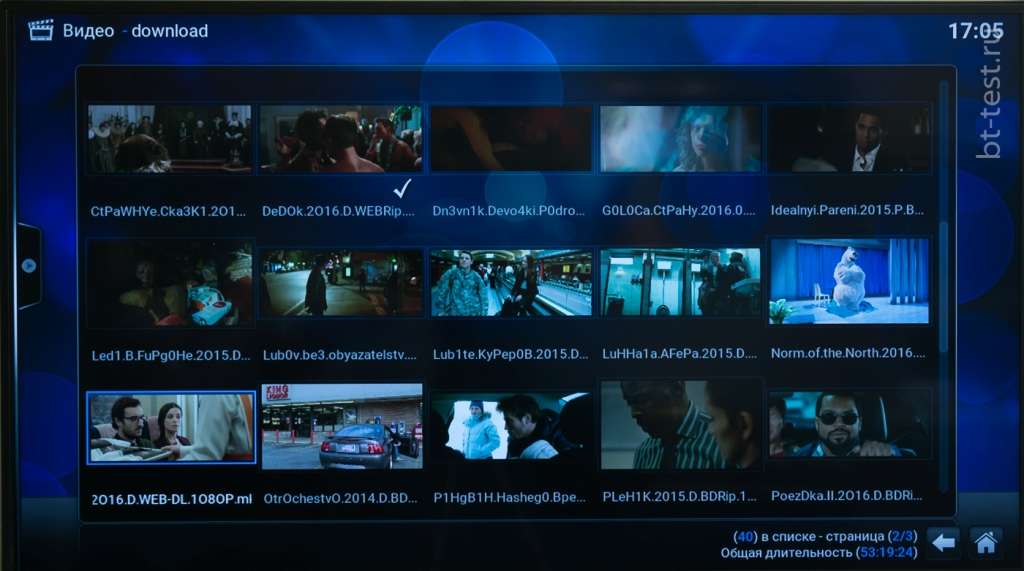Play Dn3vn1k.Devo4ki video
Viewport: 1024px width, 571px height.
pos(510,138)
